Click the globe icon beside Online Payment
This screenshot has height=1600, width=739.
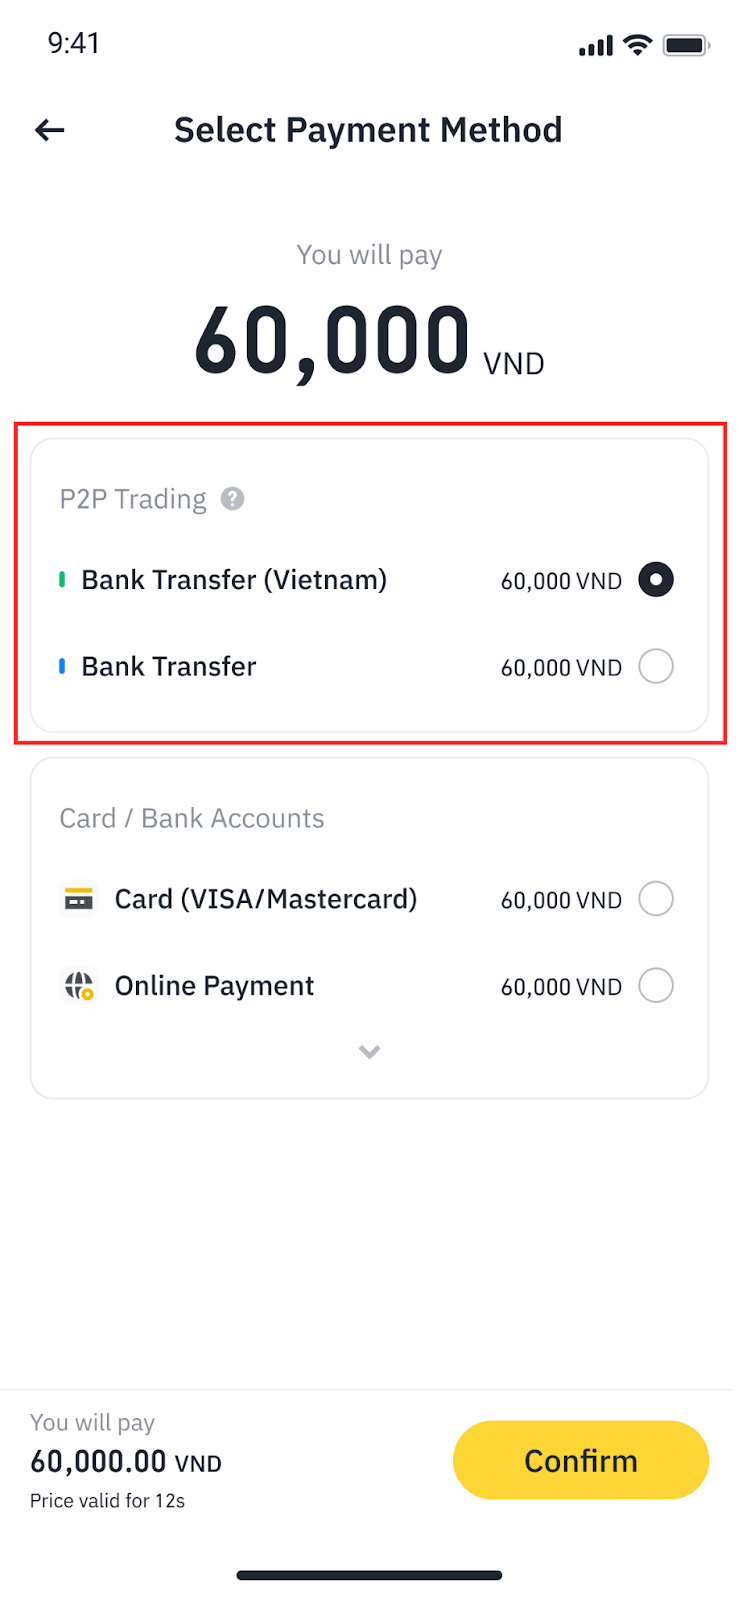click(79, 986)
